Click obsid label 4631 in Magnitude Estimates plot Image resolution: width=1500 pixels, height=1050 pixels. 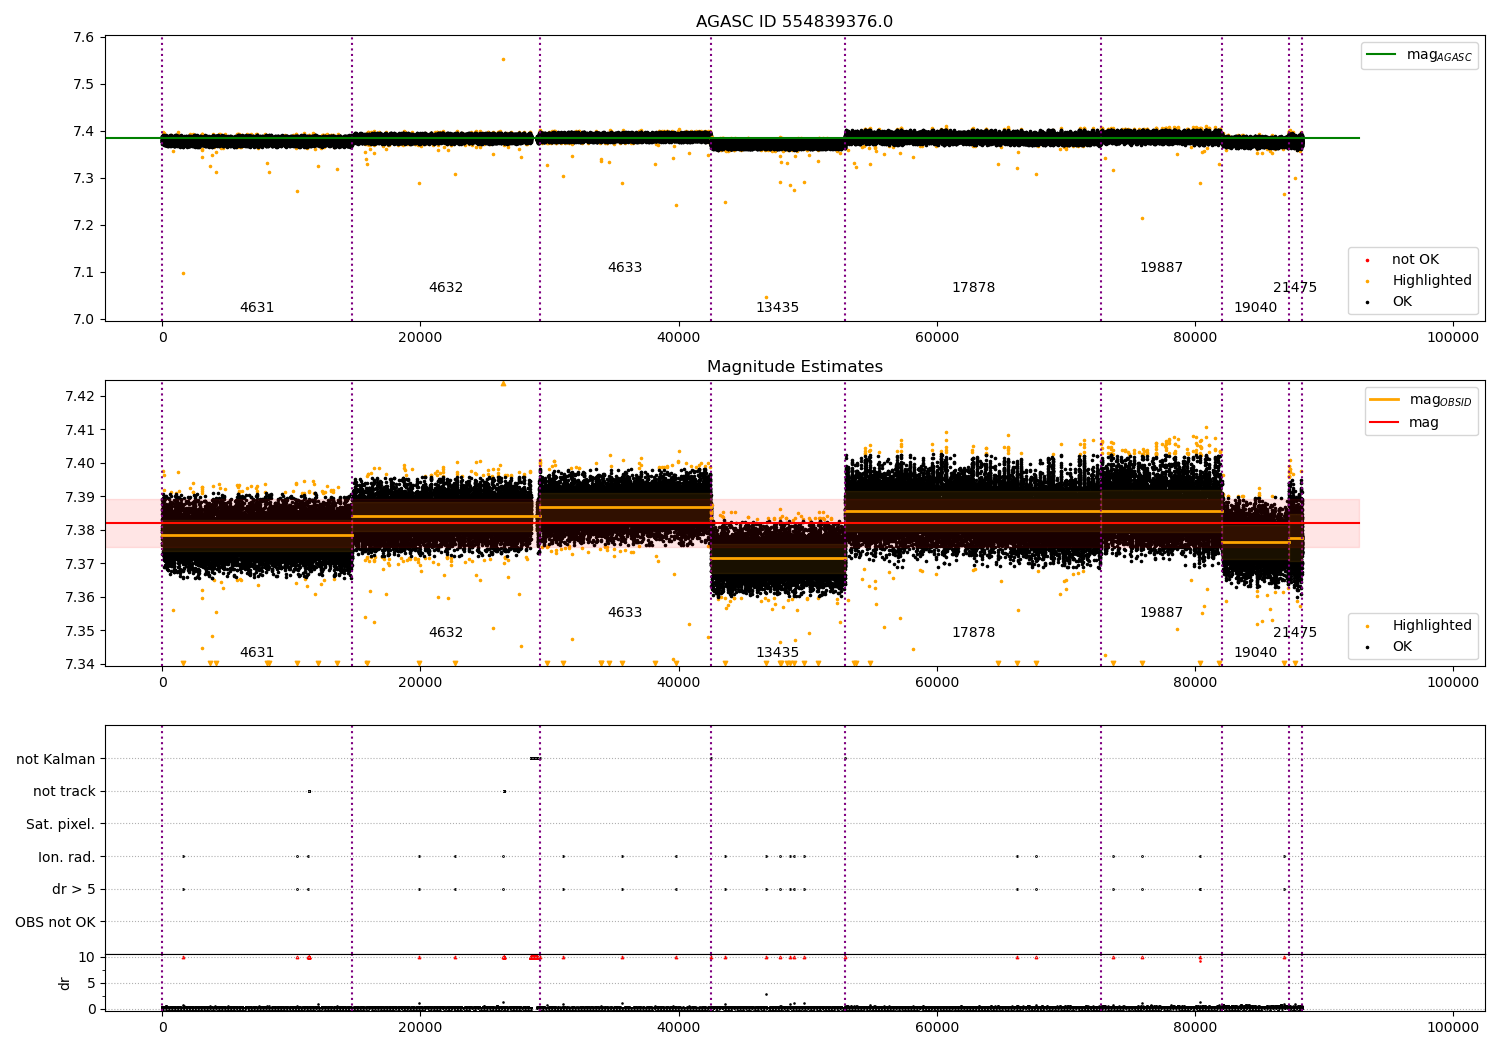(257, 653)
